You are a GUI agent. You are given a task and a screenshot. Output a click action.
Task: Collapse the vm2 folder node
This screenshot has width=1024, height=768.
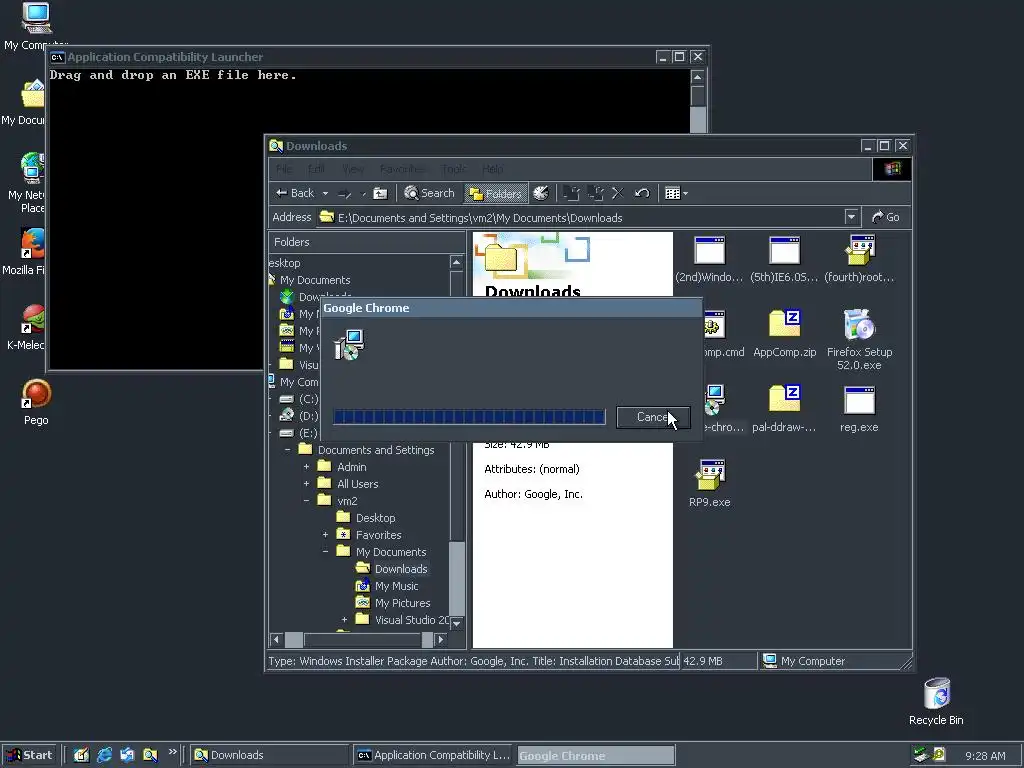306,501
